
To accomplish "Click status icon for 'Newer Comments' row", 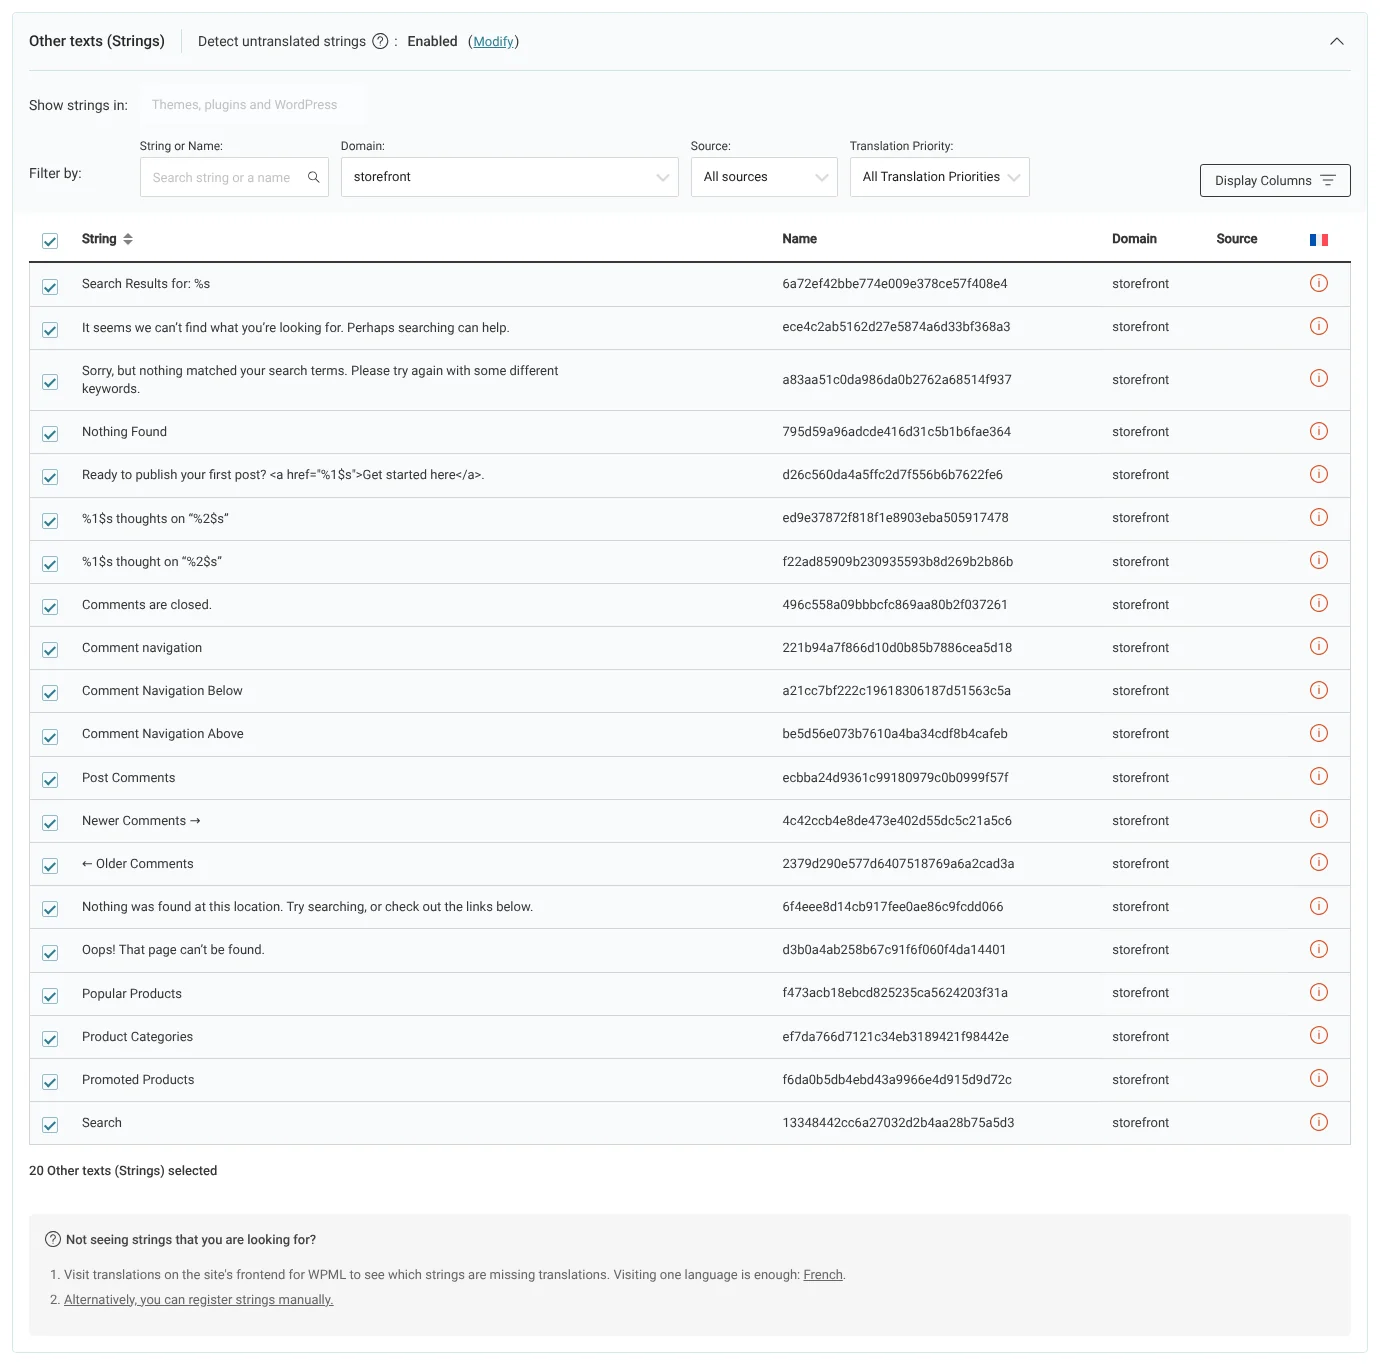I will pyautogui.click(x=1319, y=819).
